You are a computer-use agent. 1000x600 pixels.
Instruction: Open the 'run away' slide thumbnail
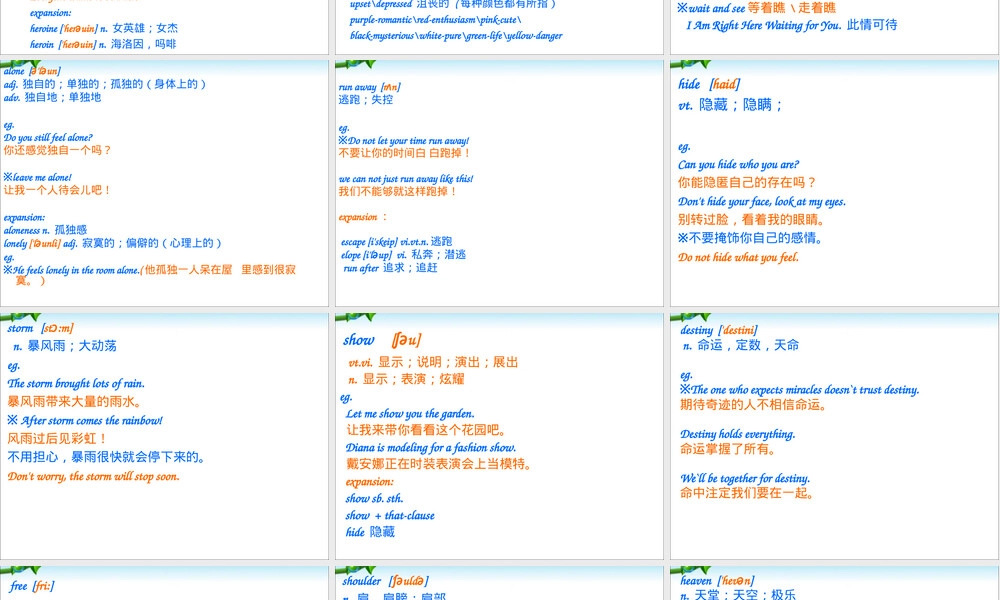[499, 183]
